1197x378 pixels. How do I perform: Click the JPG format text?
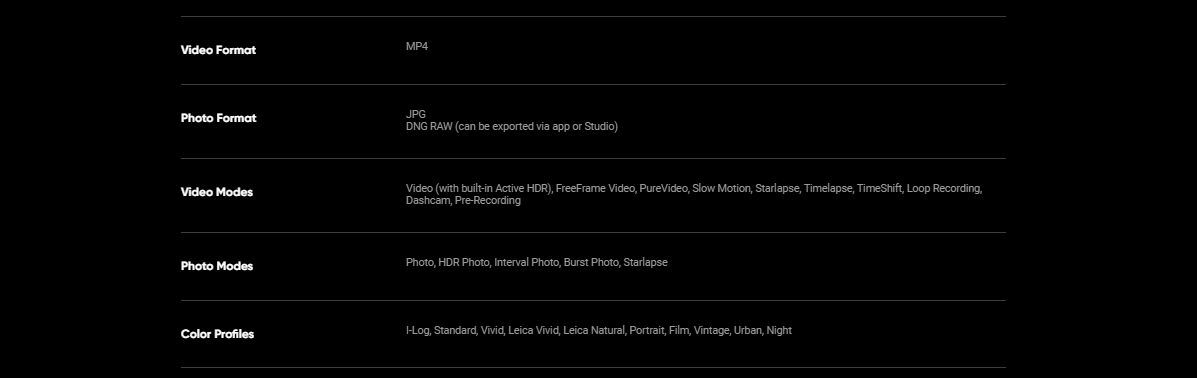[x=416, y=114]
